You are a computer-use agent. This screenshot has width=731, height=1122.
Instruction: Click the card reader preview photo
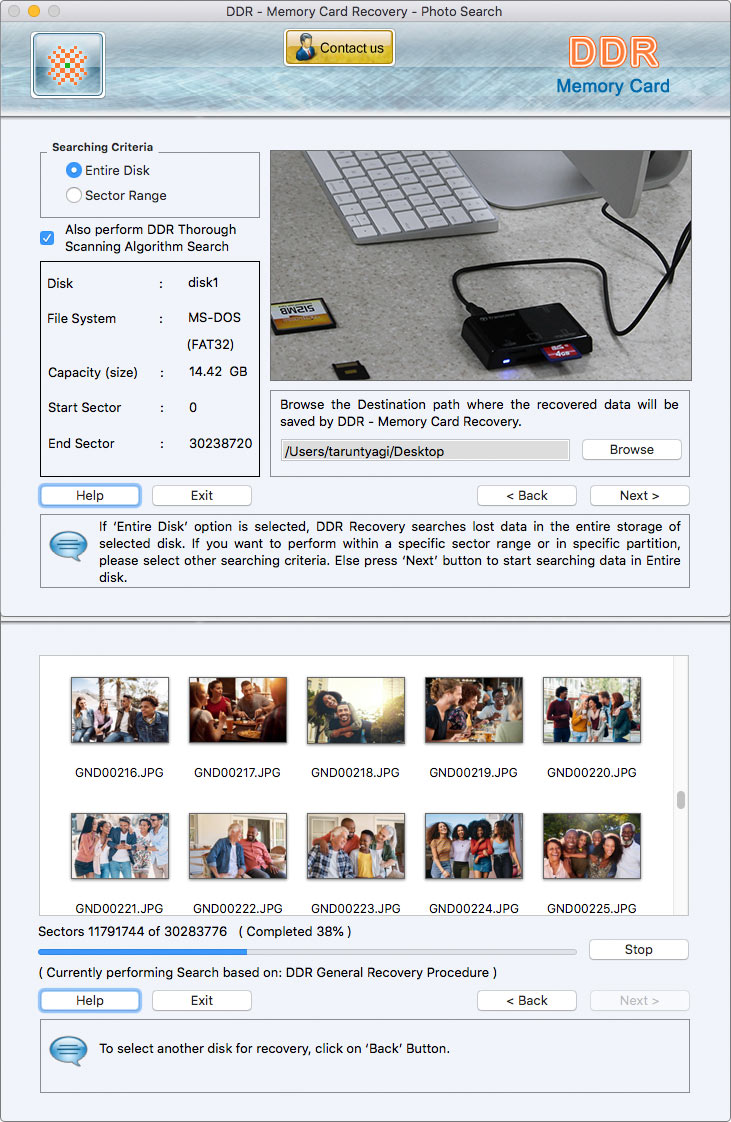click(x=481, y=265)
